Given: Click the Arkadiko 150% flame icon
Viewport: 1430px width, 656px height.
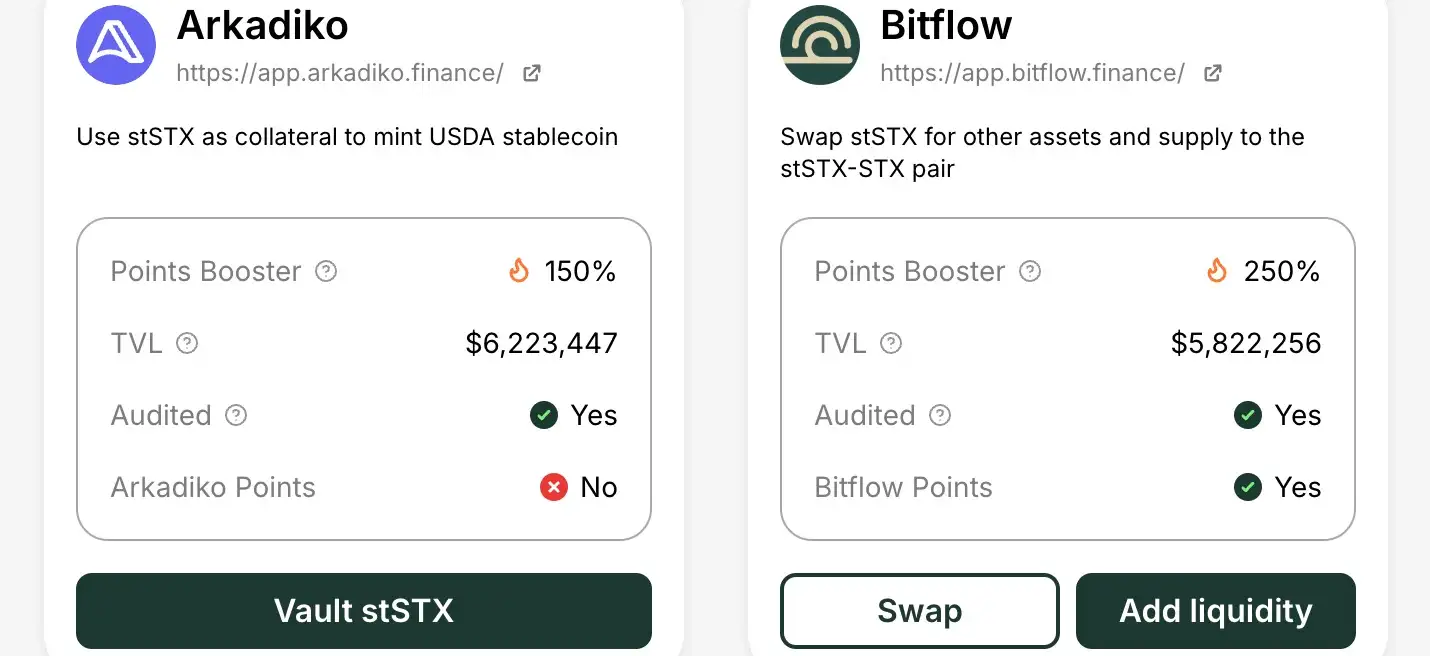Looking at the screenshot, I should pos(519,270).
